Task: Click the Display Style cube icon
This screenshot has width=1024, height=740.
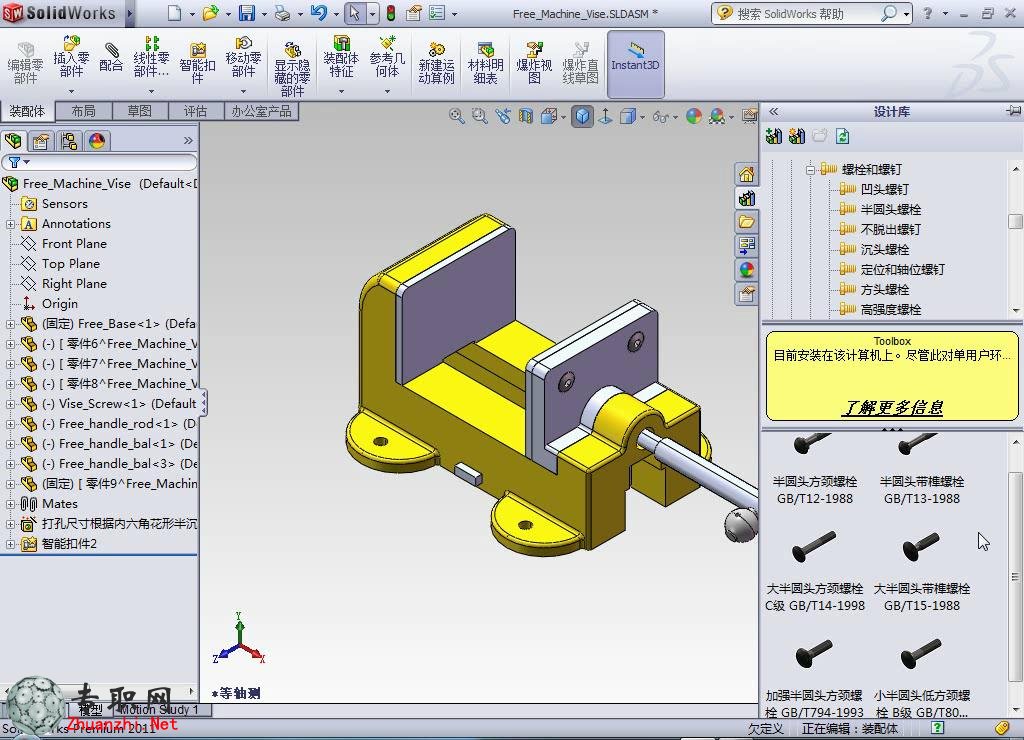Action: tap(628, 116)
